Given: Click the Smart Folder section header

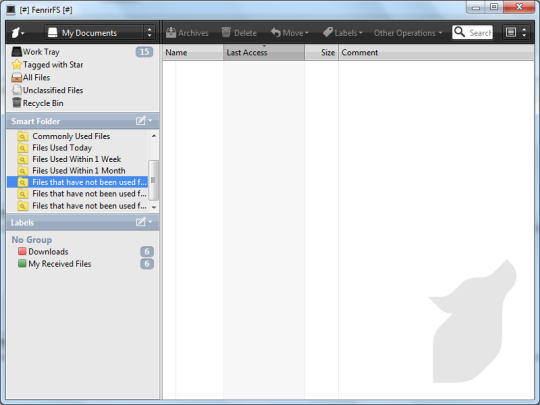Looking at the screenshot, I should (x=83, y=121).
